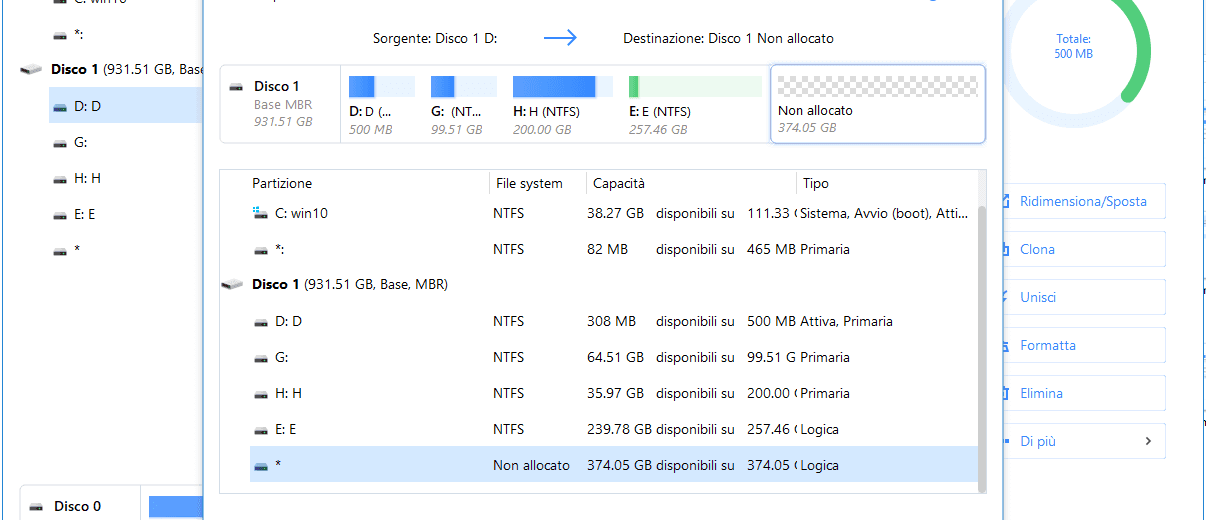
Task: Click drive icon of H: H in partition table
Action: (x=260, y=393)
